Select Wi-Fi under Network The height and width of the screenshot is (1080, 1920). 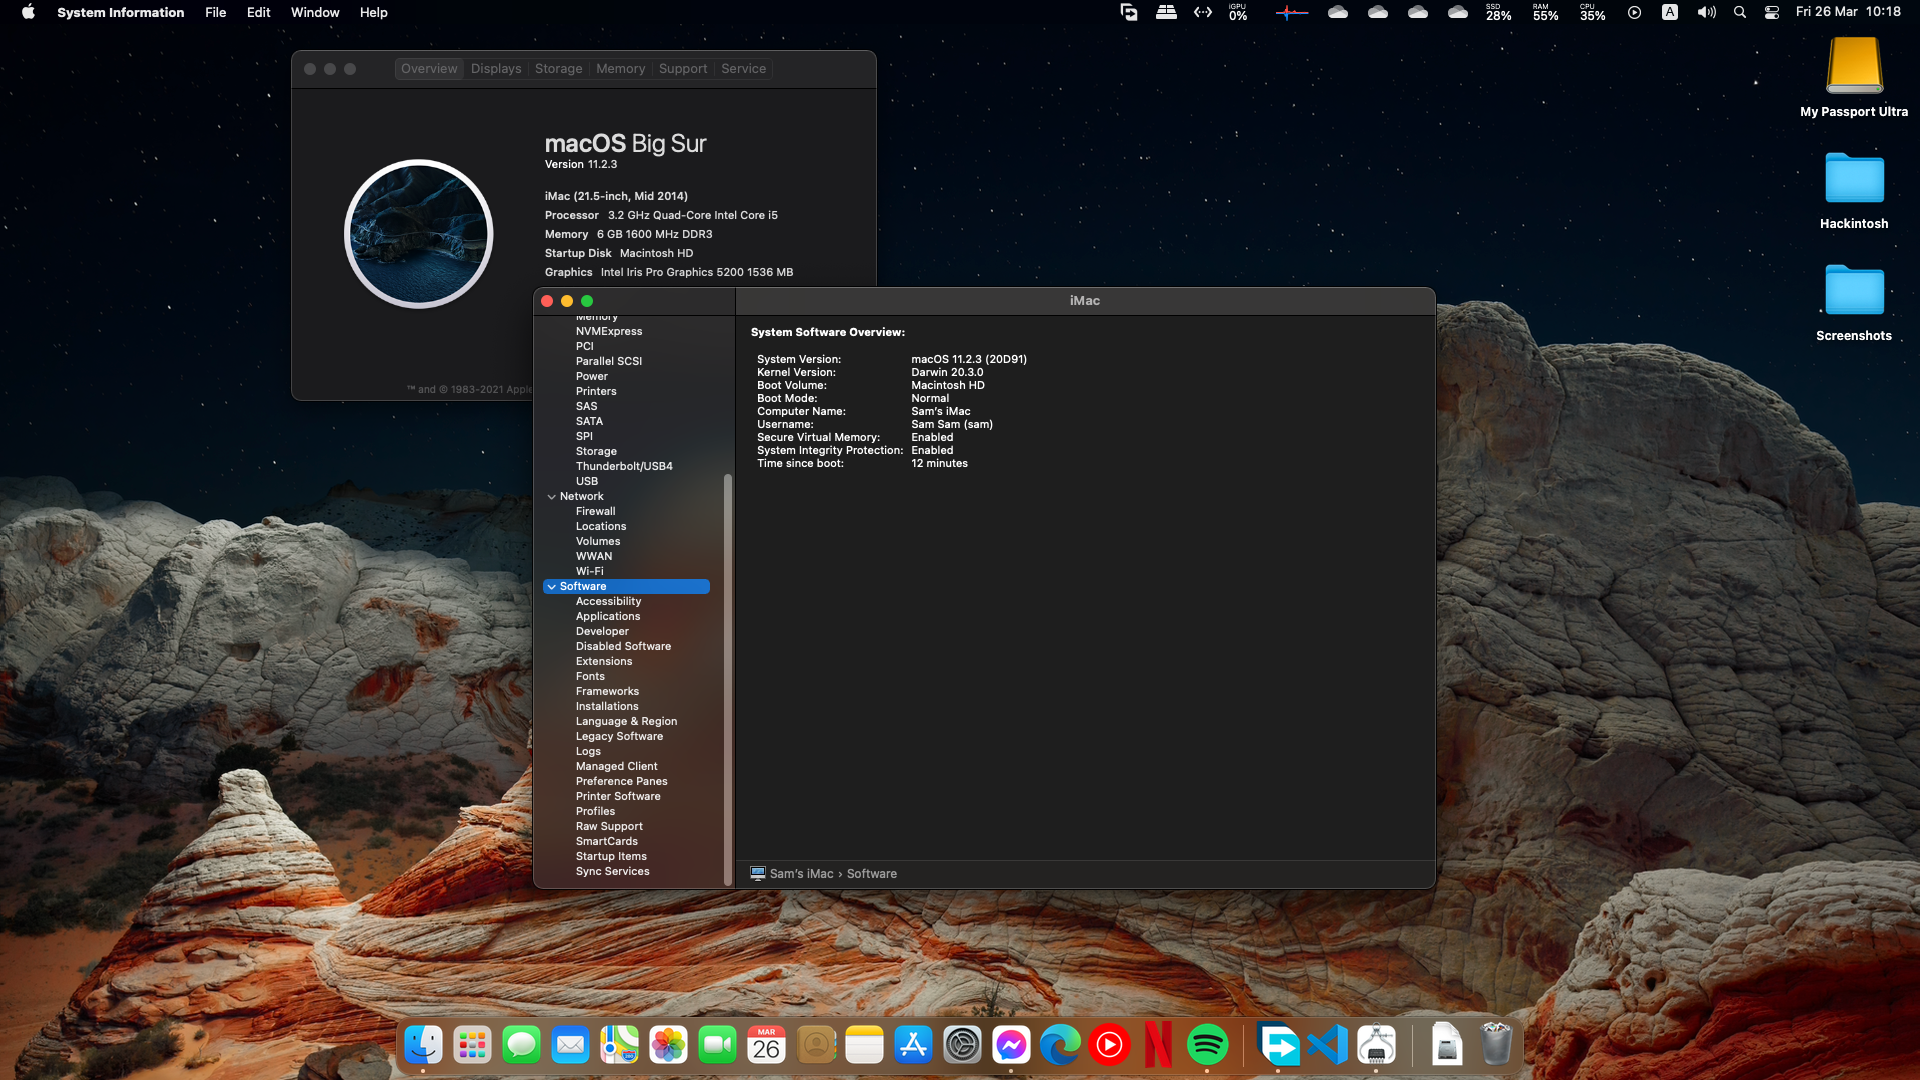[589, 572]
